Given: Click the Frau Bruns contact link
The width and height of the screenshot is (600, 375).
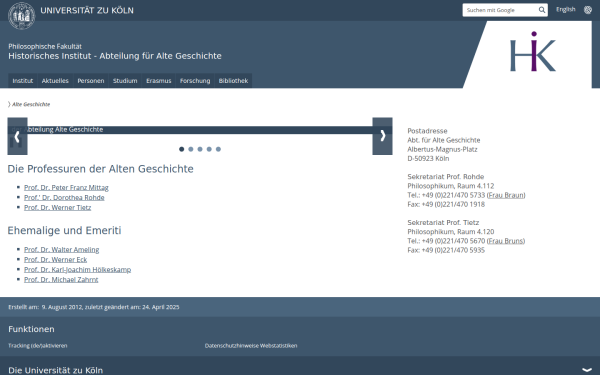Looking at the screenshot, I should coord(505,241).
